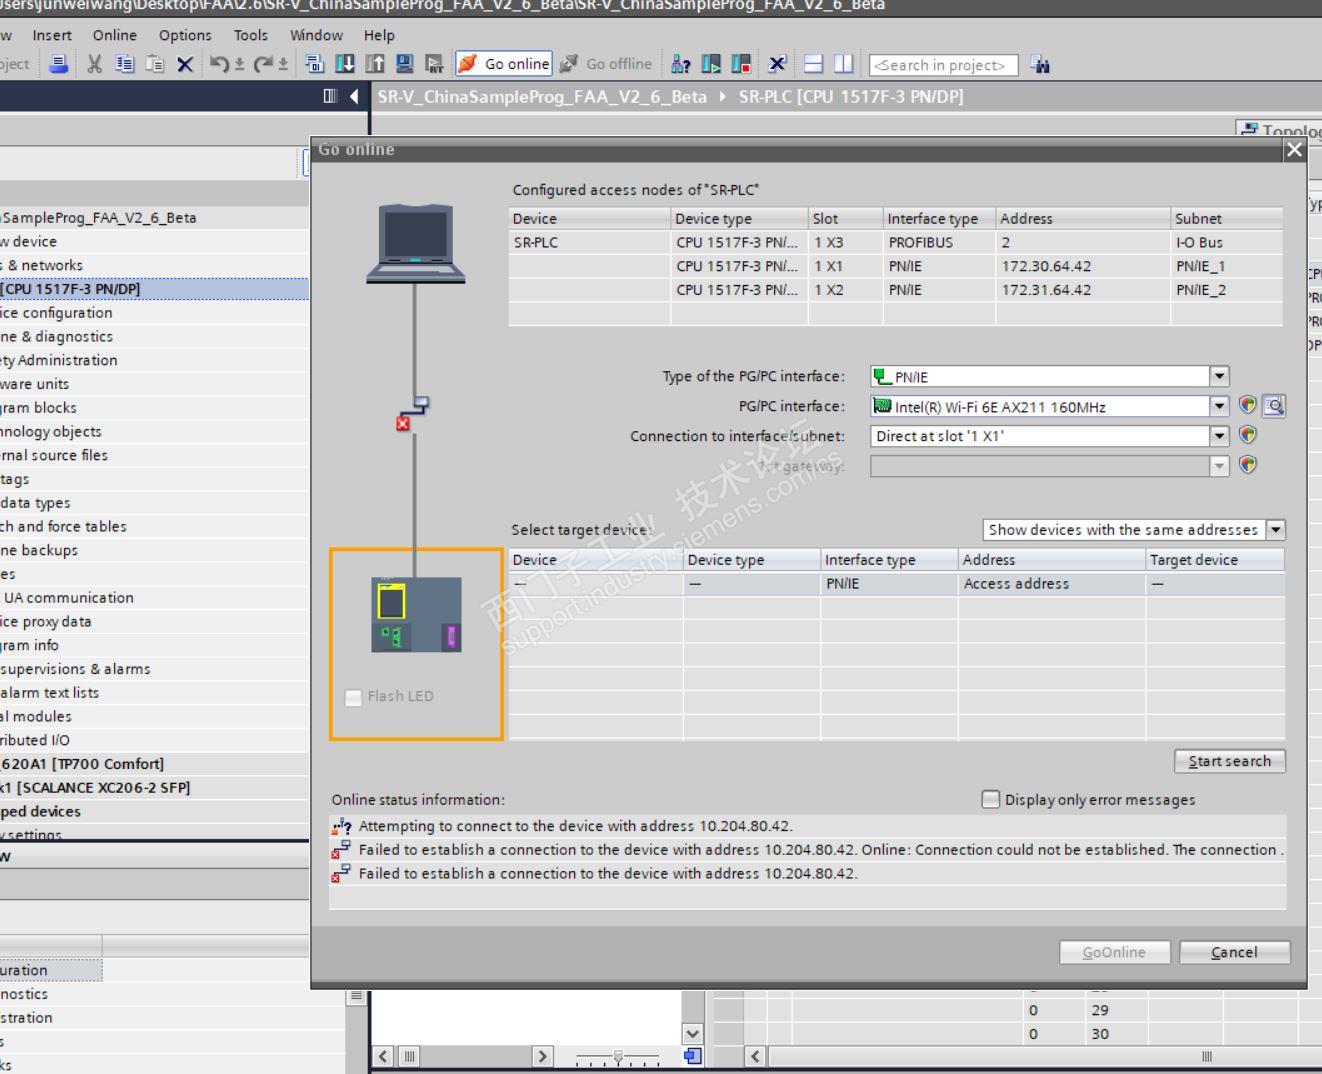
Task: Click Cancel in Go online dialog
Action: click(x=1234, y=952)
